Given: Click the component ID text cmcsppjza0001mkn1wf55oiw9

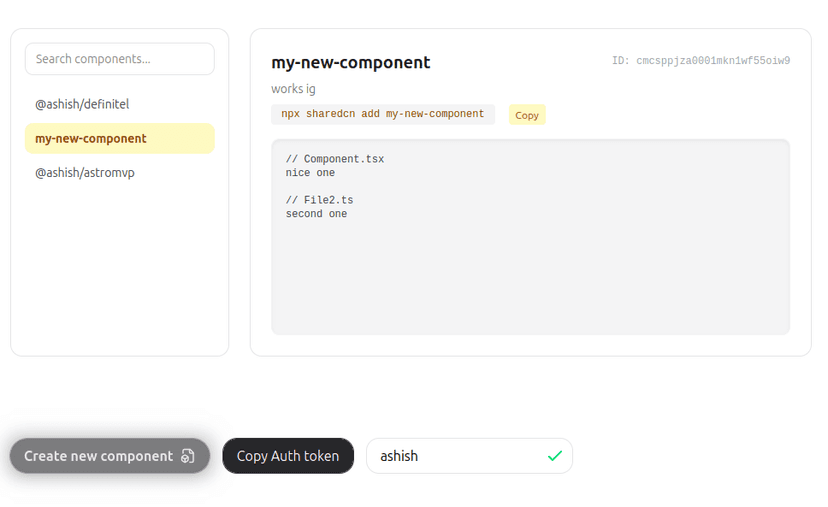Looking at the screenshot, I should coord(701,61).
